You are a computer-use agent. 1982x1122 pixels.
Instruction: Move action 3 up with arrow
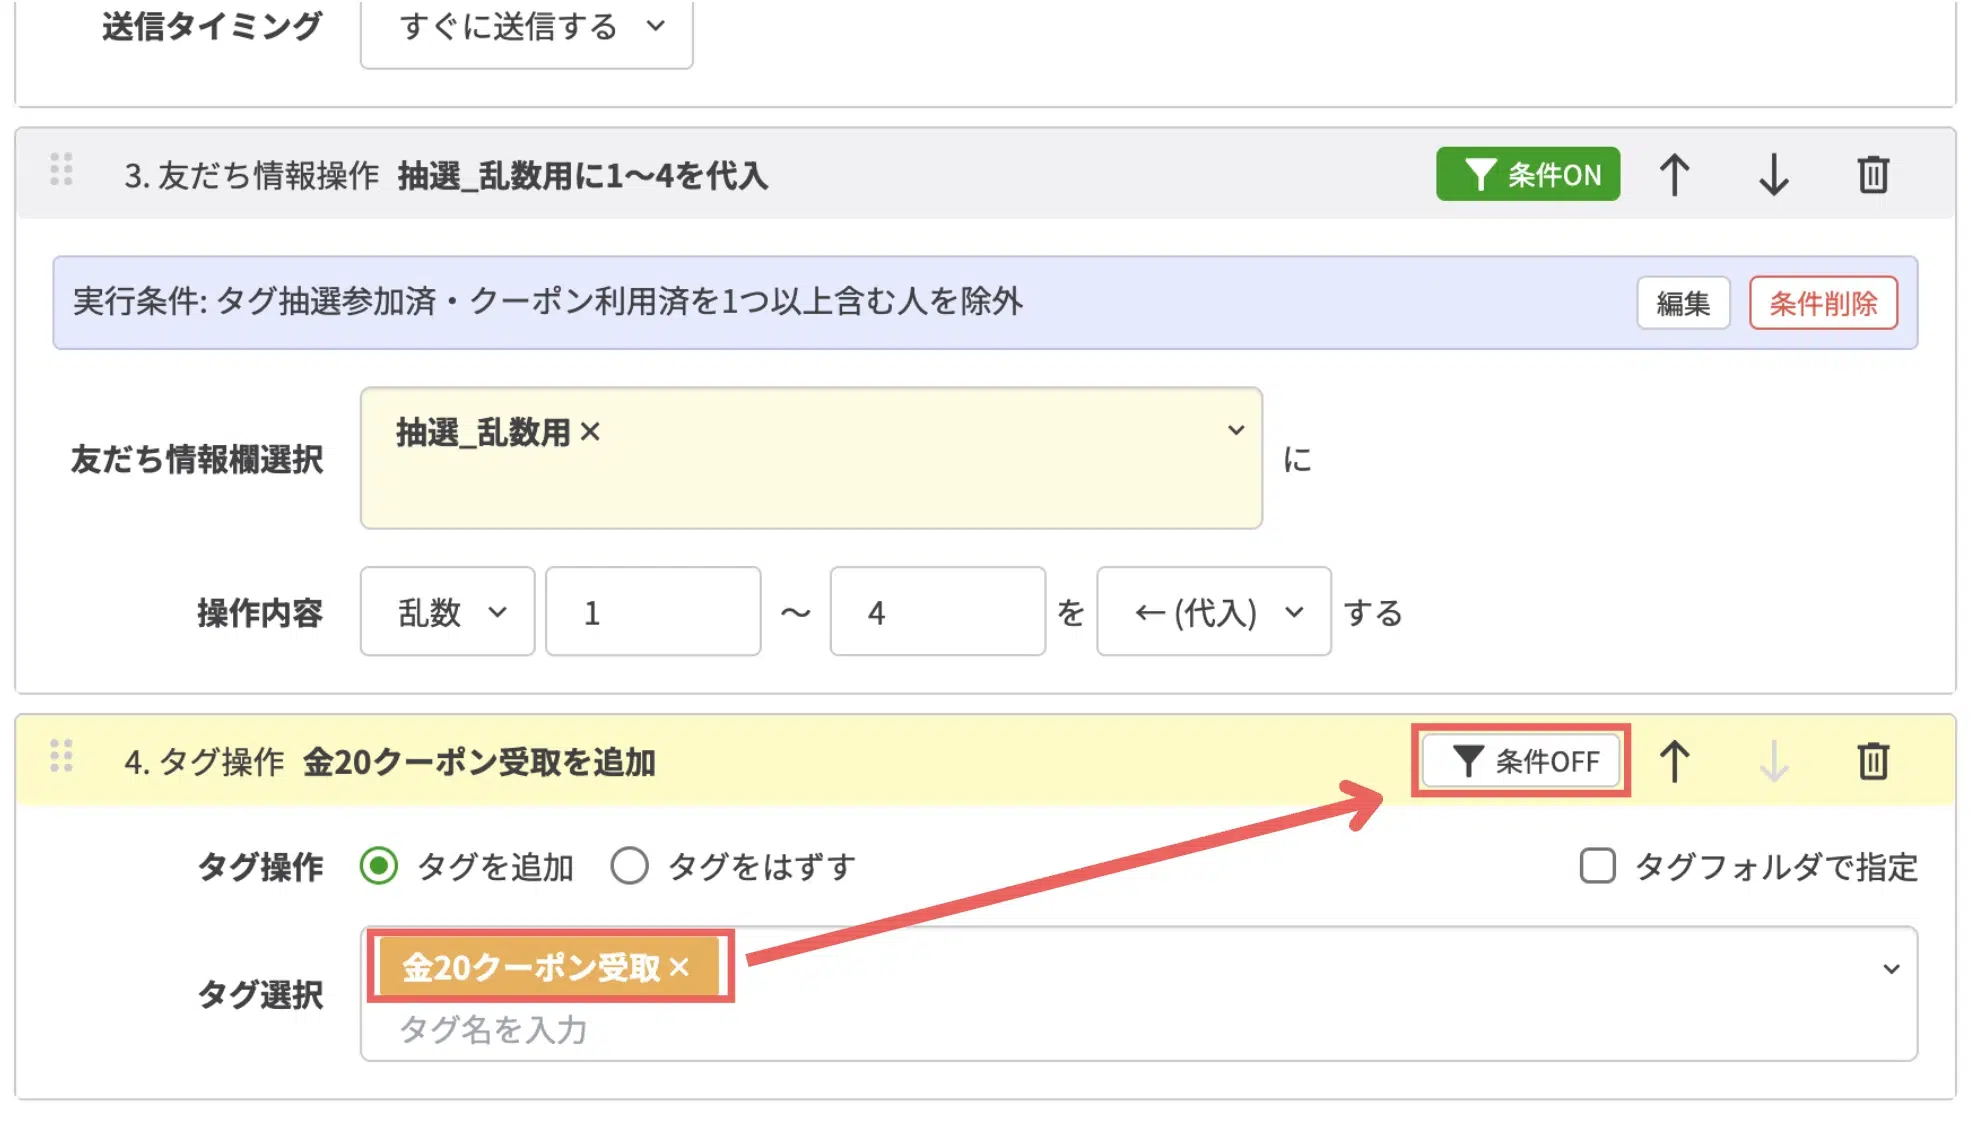[x=1674, y=175]
